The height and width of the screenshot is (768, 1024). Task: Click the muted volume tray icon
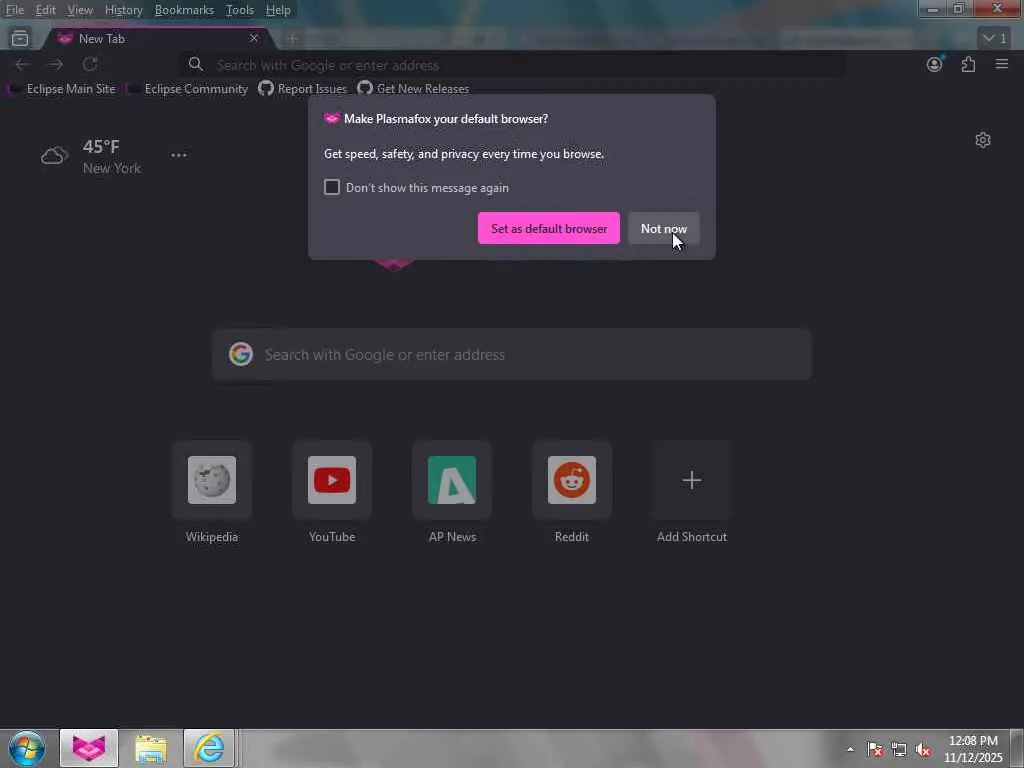tap(923, 749)
